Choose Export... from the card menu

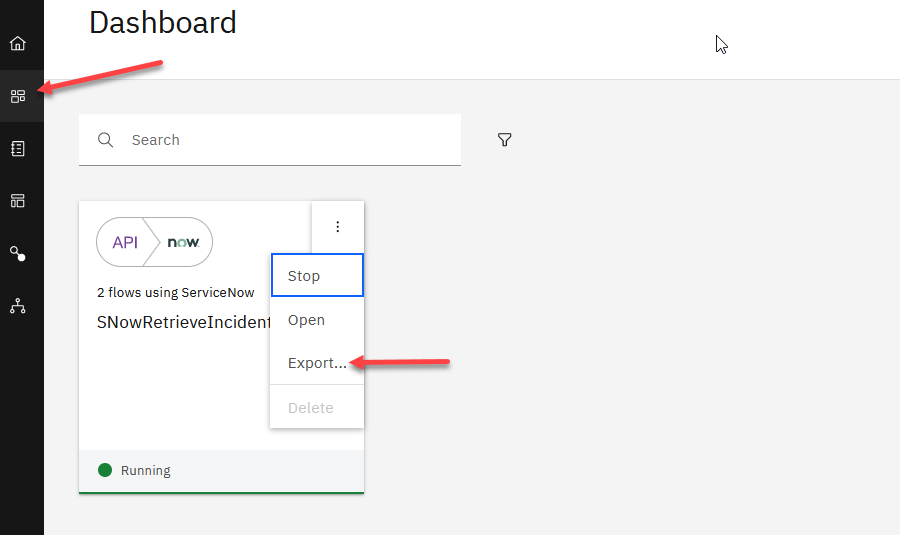coord(316,363)
